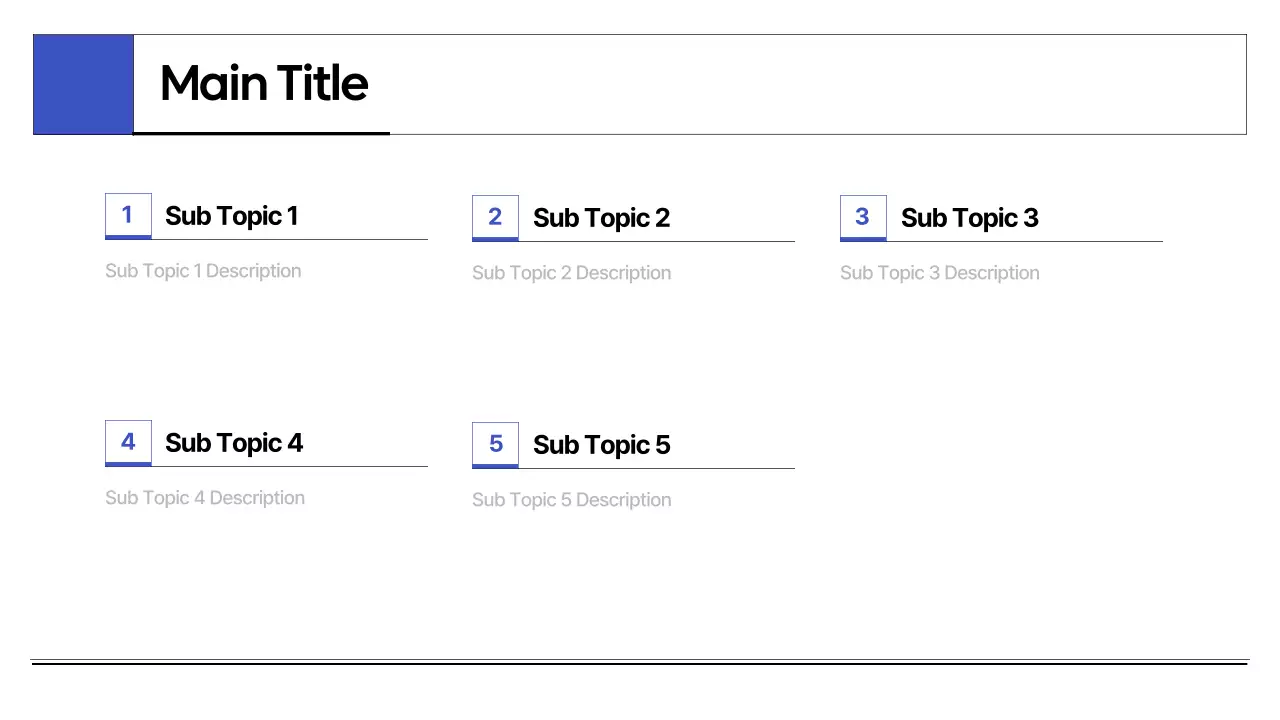Click the Sub Topic 3 Description text

point(939,273)
